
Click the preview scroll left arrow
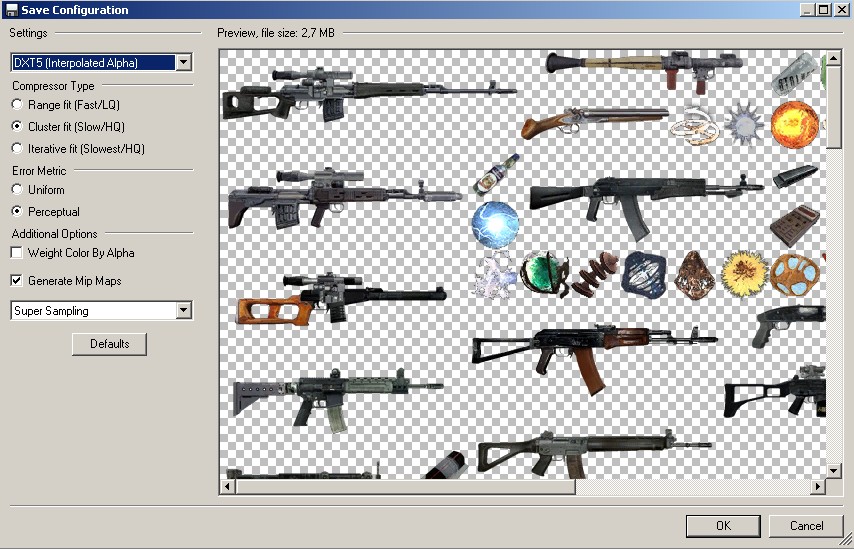coord(228,486)
